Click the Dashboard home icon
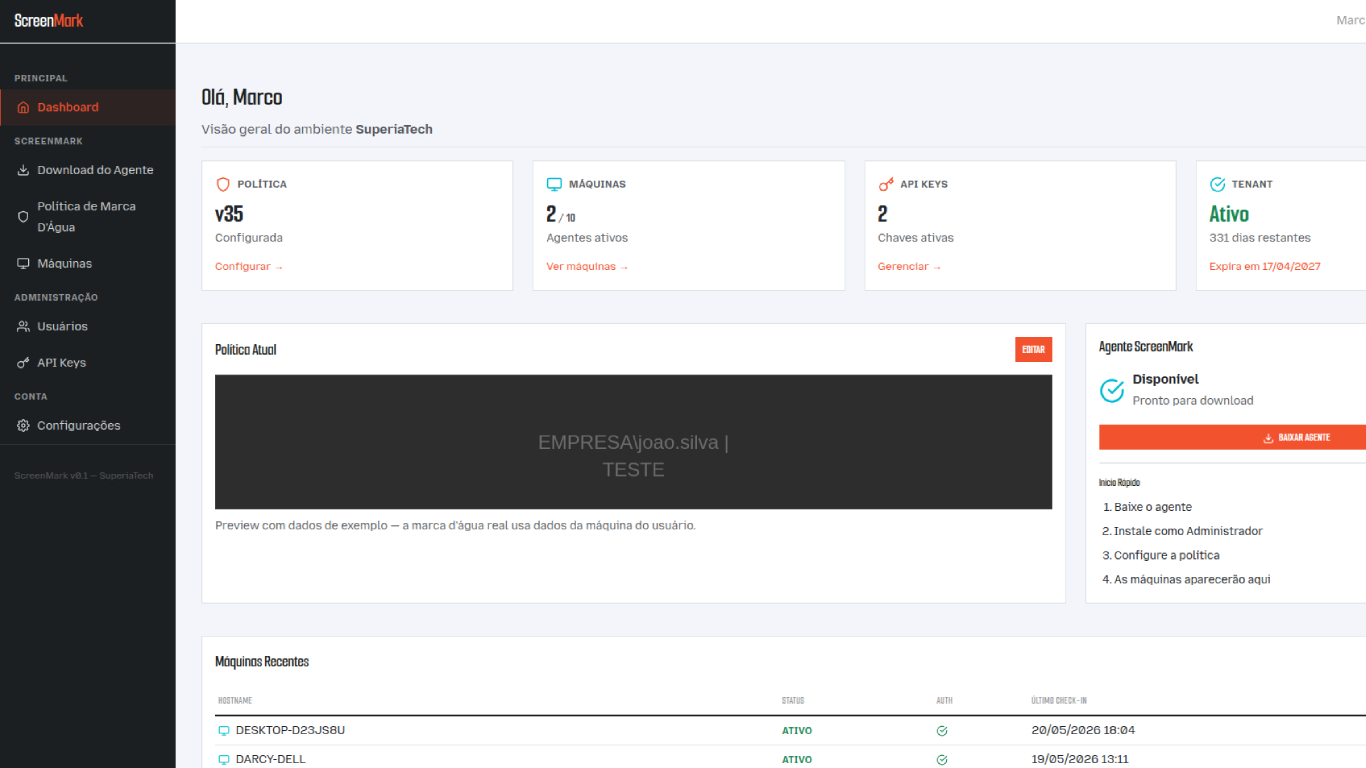Screen dimensions: 1366x768 tap(23, 107)
